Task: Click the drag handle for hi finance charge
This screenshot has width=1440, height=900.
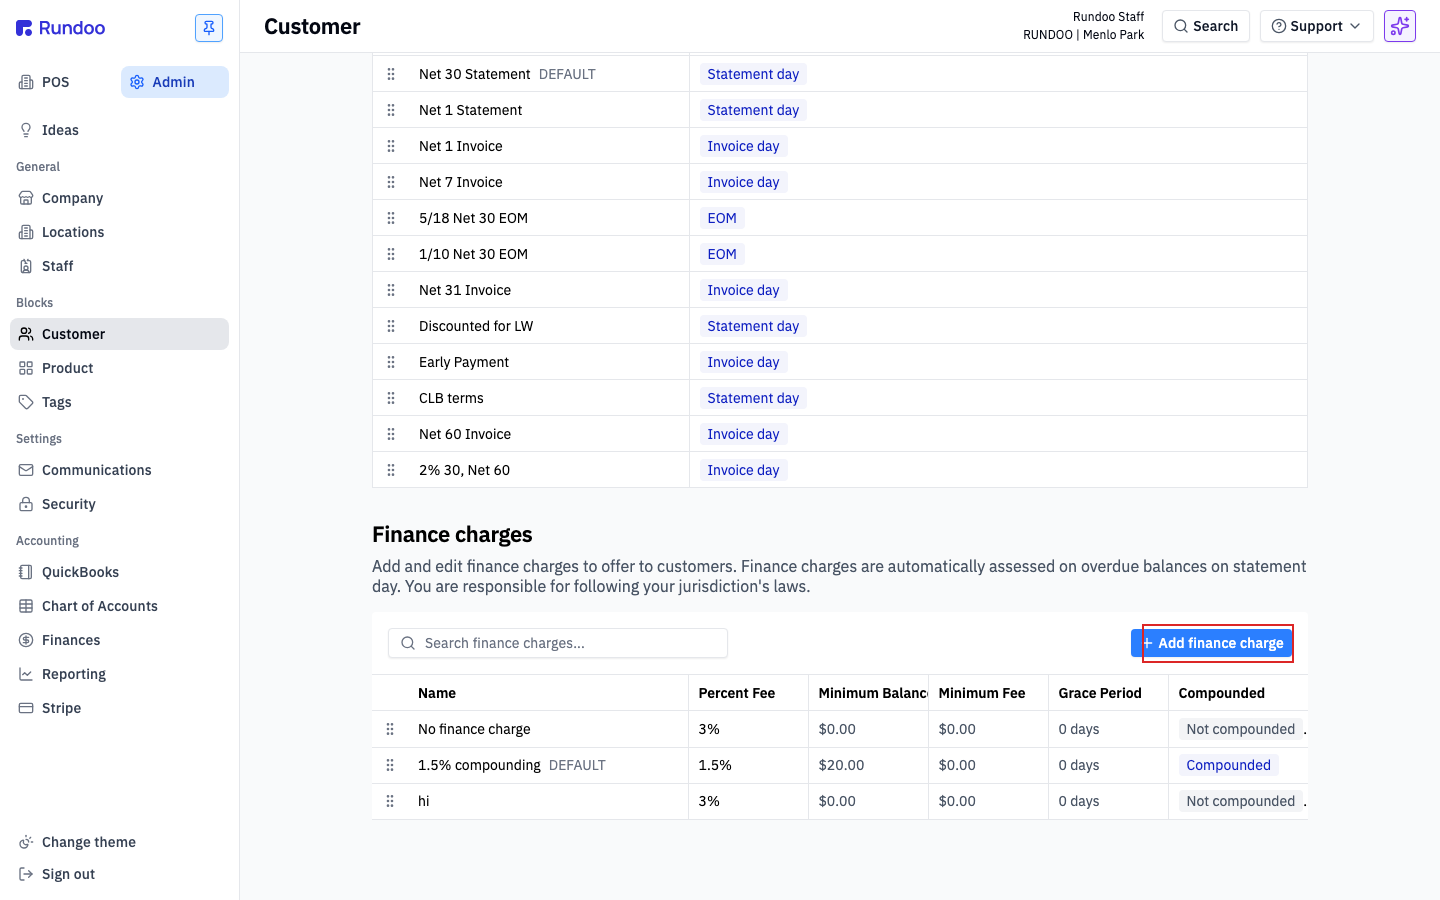Action: (390, 801)
